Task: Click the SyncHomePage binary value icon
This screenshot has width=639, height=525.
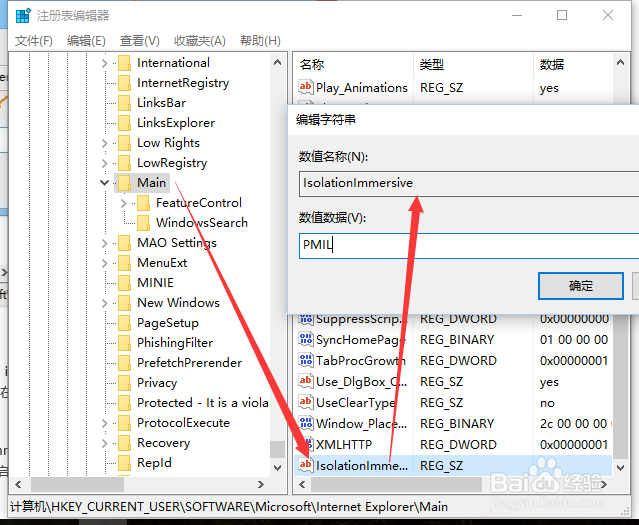Action: pyautogui.click(x=306, y=339)
